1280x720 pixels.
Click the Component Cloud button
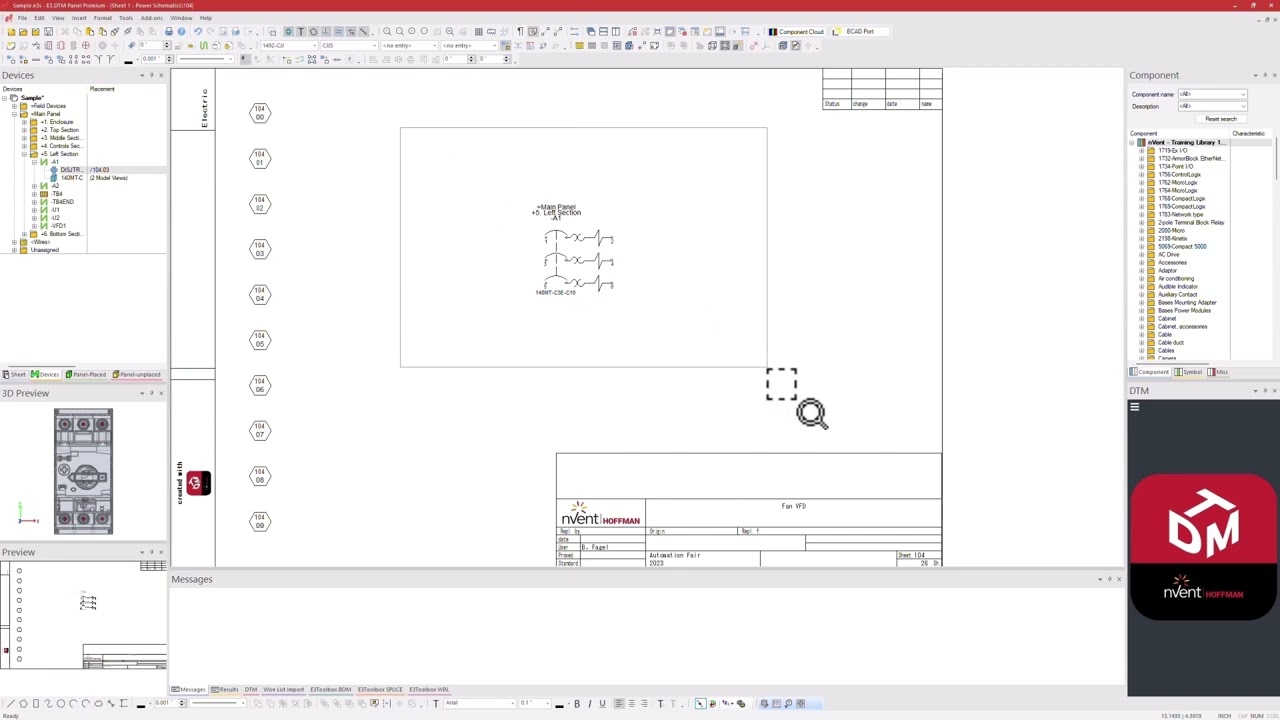point(796,31)
